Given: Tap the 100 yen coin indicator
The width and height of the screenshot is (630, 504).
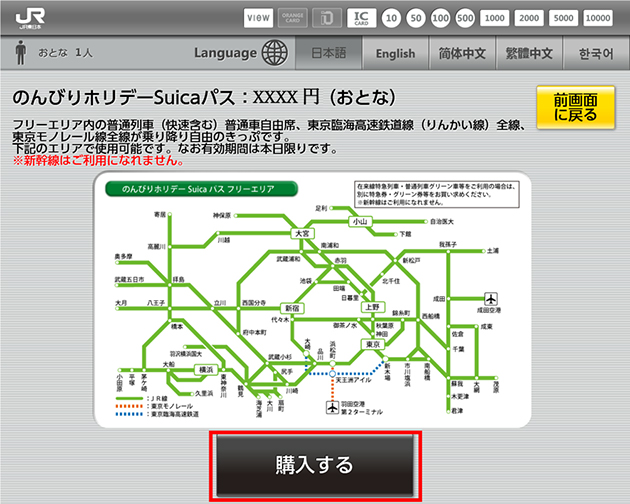Looking at the screenshot, I should click(x=440, y=18).
